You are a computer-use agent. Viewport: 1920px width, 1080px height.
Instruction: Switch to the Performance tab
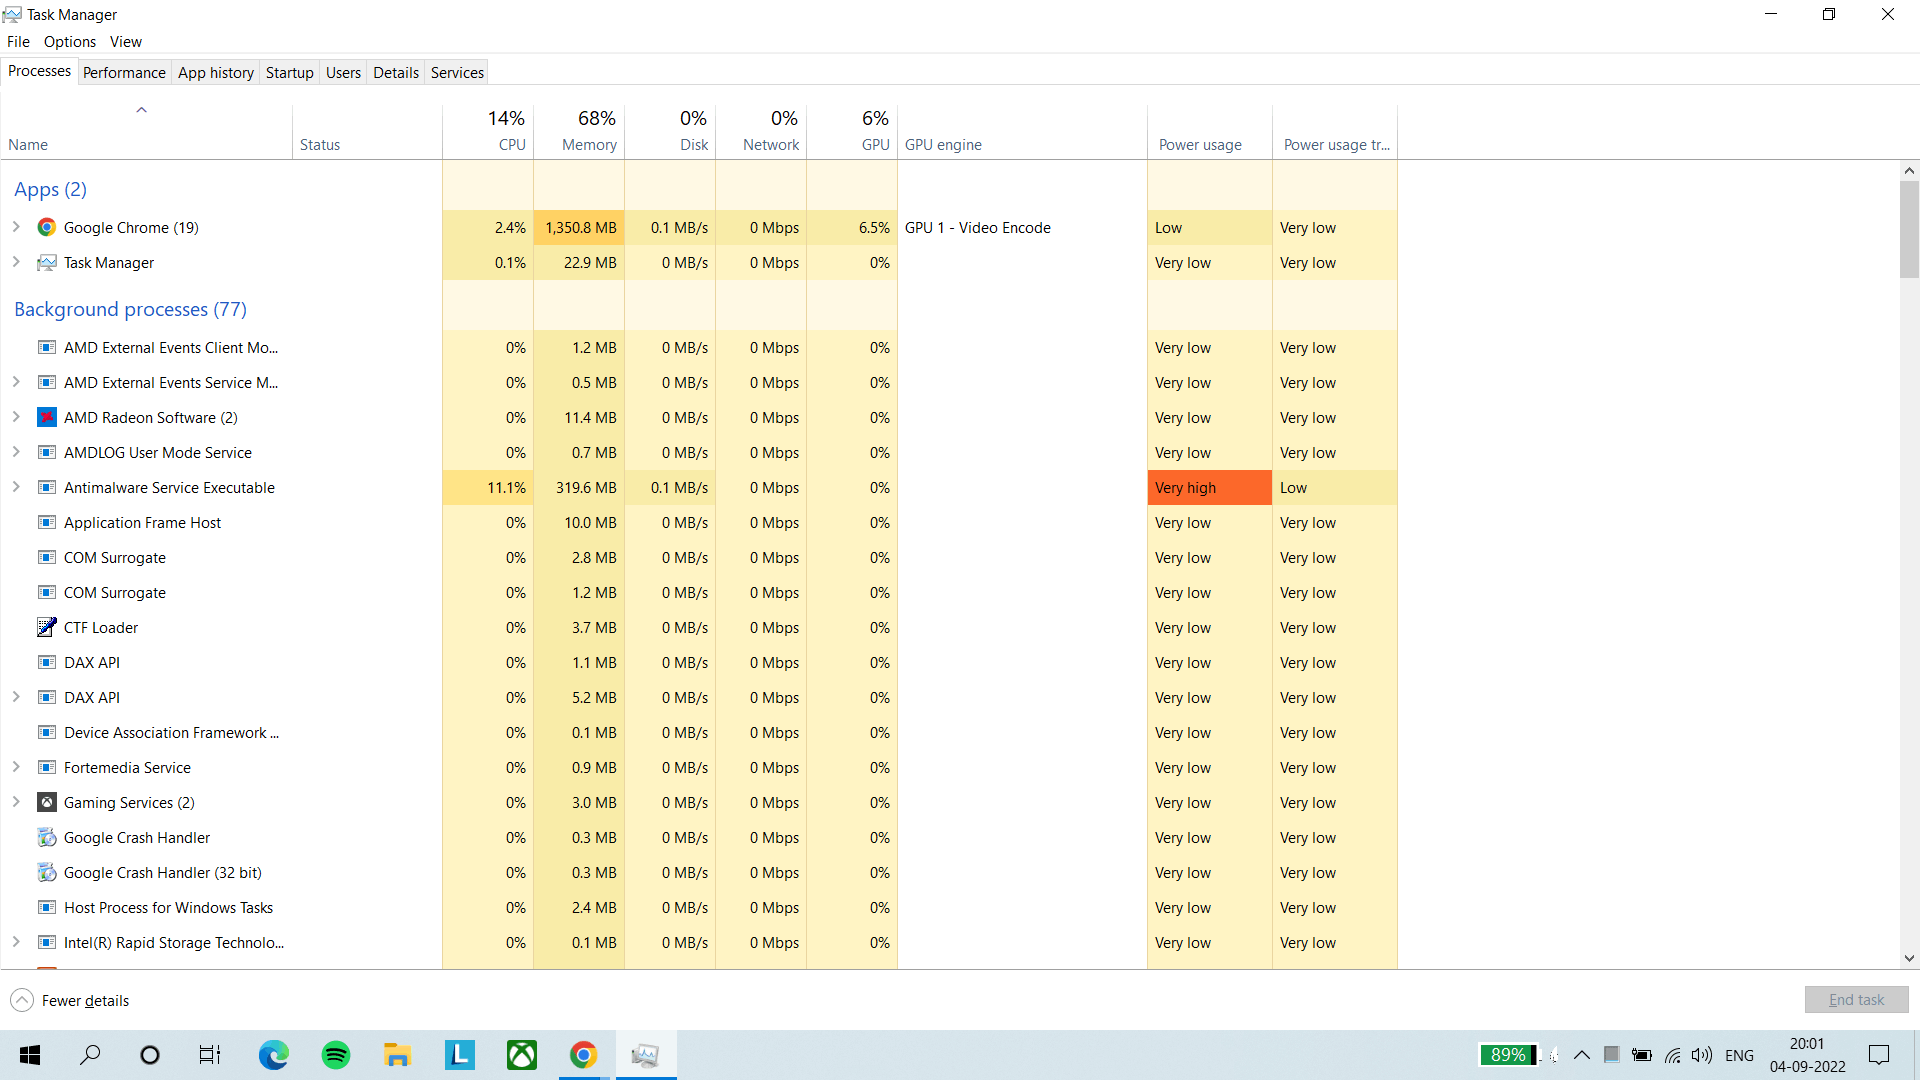(x=124, y=73)
